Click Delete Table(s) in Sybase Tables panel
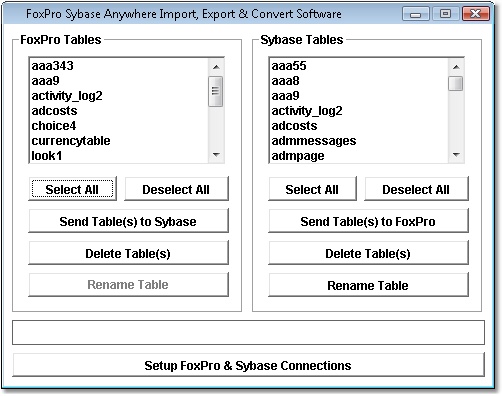The height and width of the screenshot is (396, 502). [368, 253]
